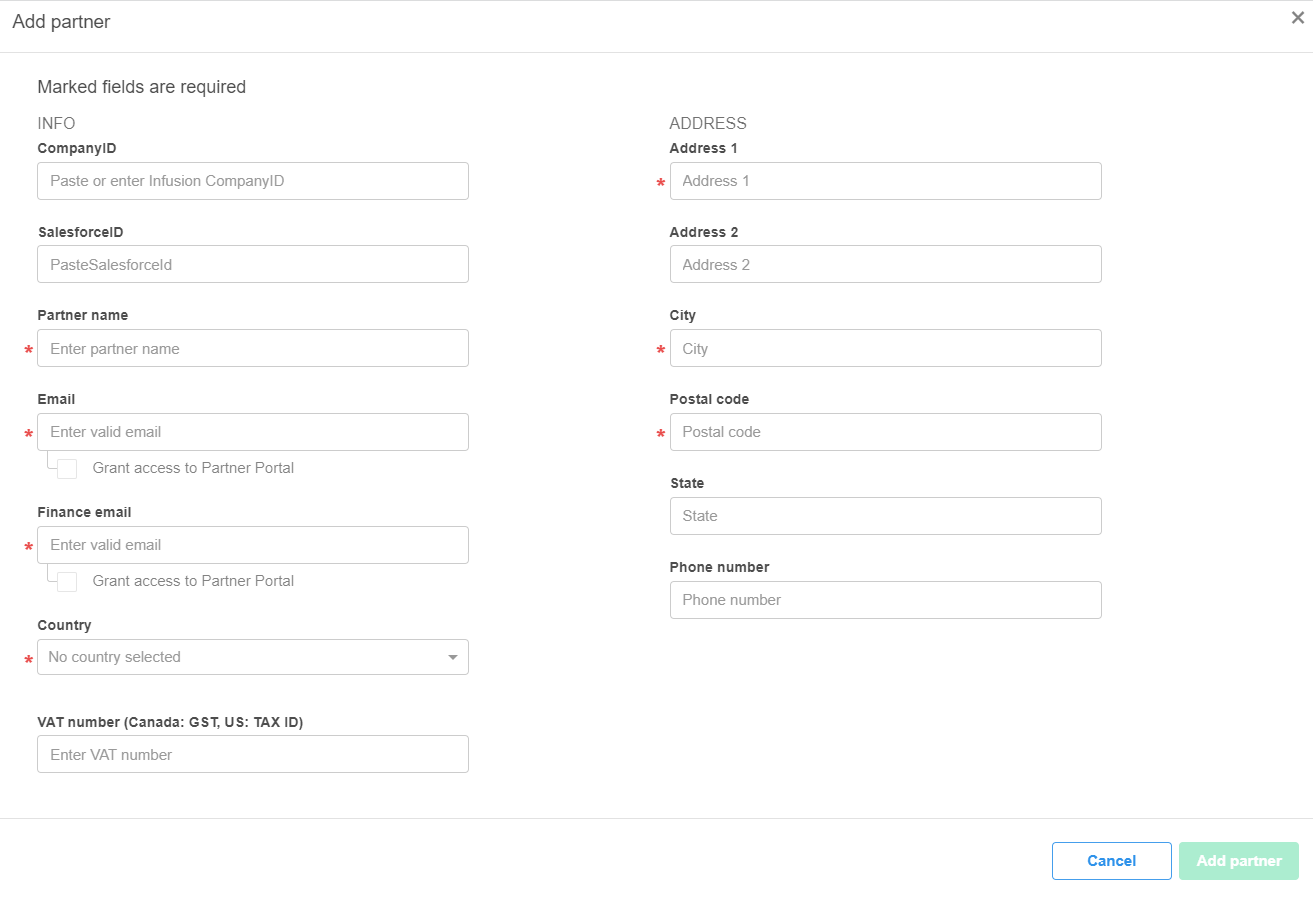This screenshot has height=898, width=1313.
Task: Focus the City input box
Action: point(885,349)
